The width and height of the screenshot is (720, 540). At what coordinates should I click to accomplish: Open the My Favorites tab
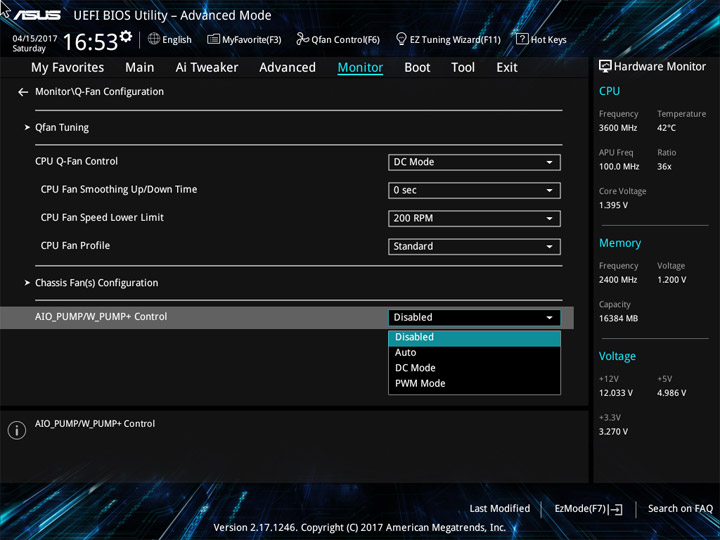[68, 68]
